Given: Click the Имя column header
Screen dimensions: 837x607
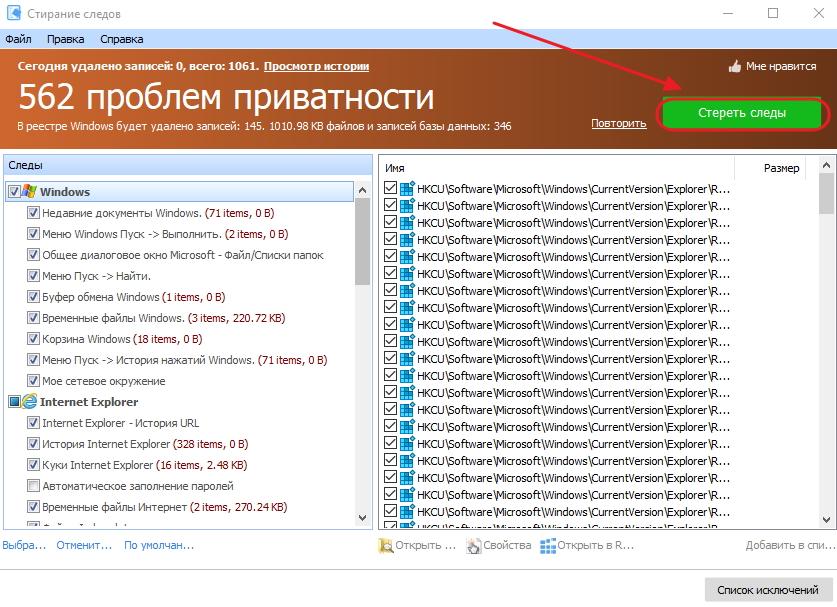Looking at the screenshot, I should 557,168.
